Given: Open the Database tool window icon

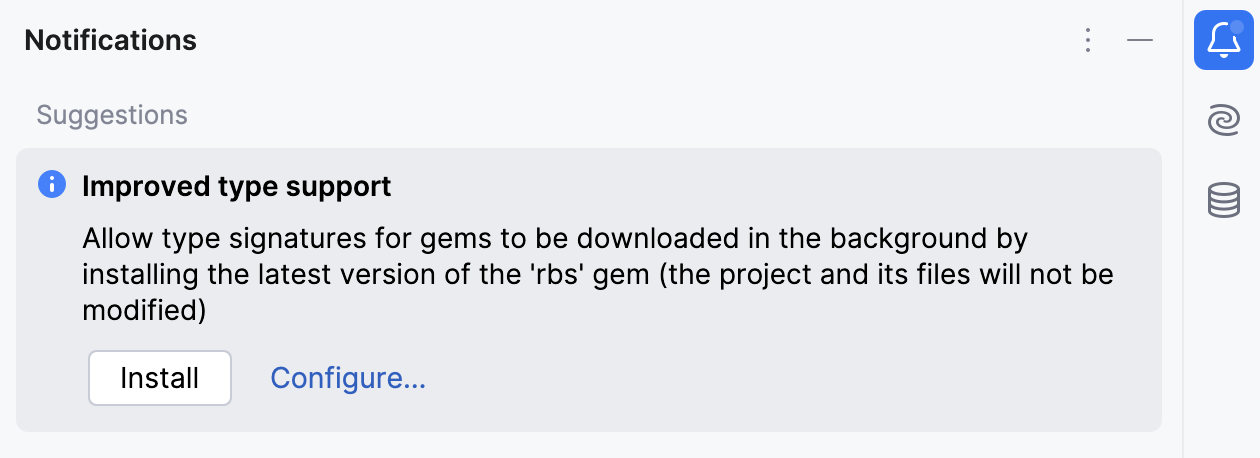Looking at the screenshot, I should (1223, 200).
